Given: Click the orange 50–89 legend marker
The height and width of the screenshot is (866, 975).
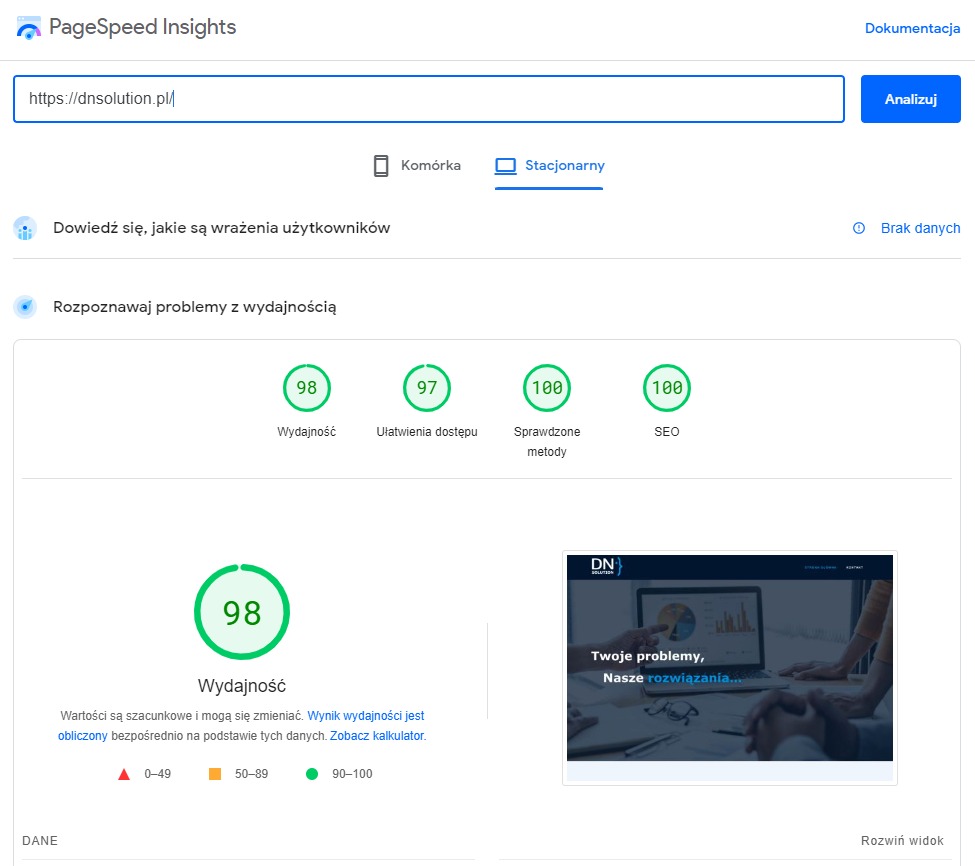Looking at the screenshot, I should click(x=216, y=773).
